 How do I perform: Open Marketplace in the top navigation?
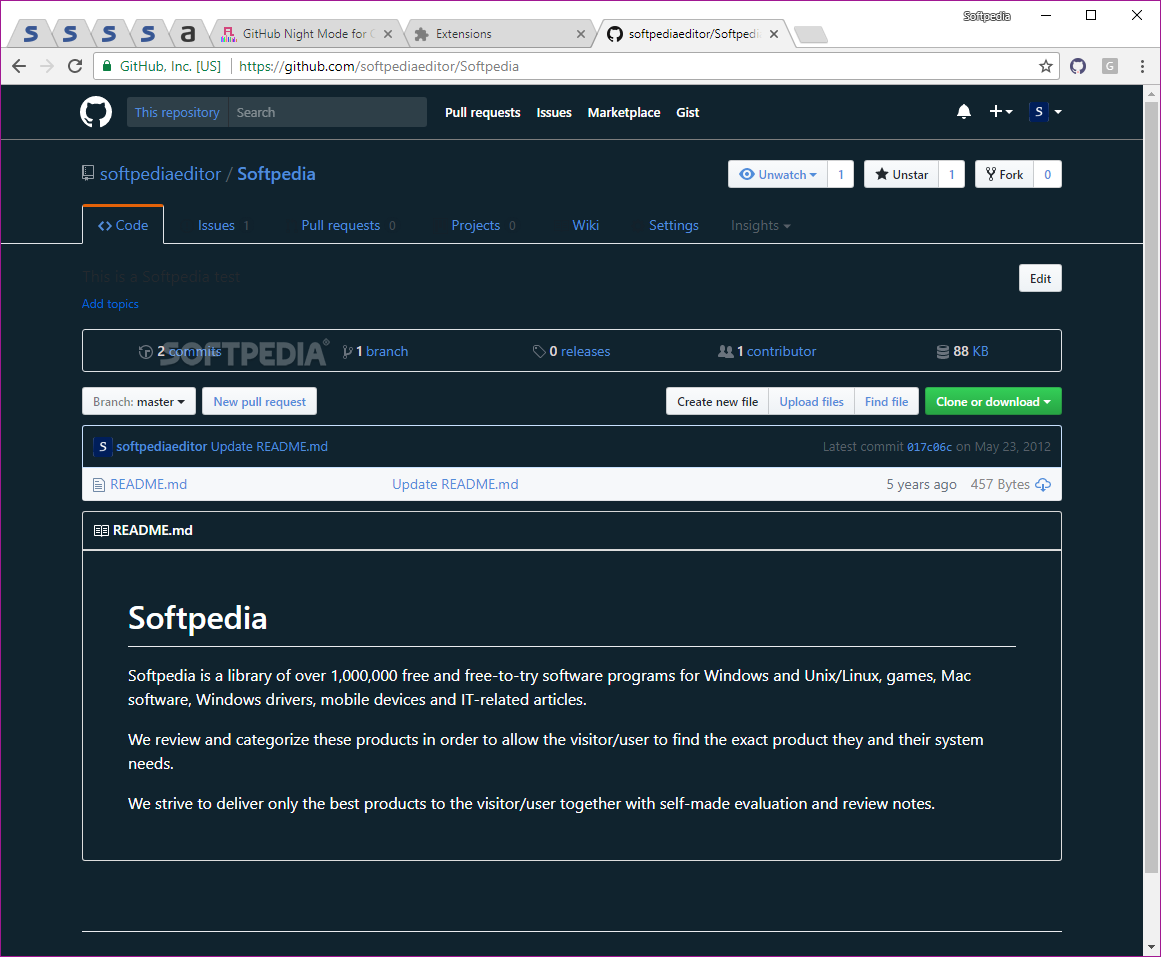click(623, 113)
